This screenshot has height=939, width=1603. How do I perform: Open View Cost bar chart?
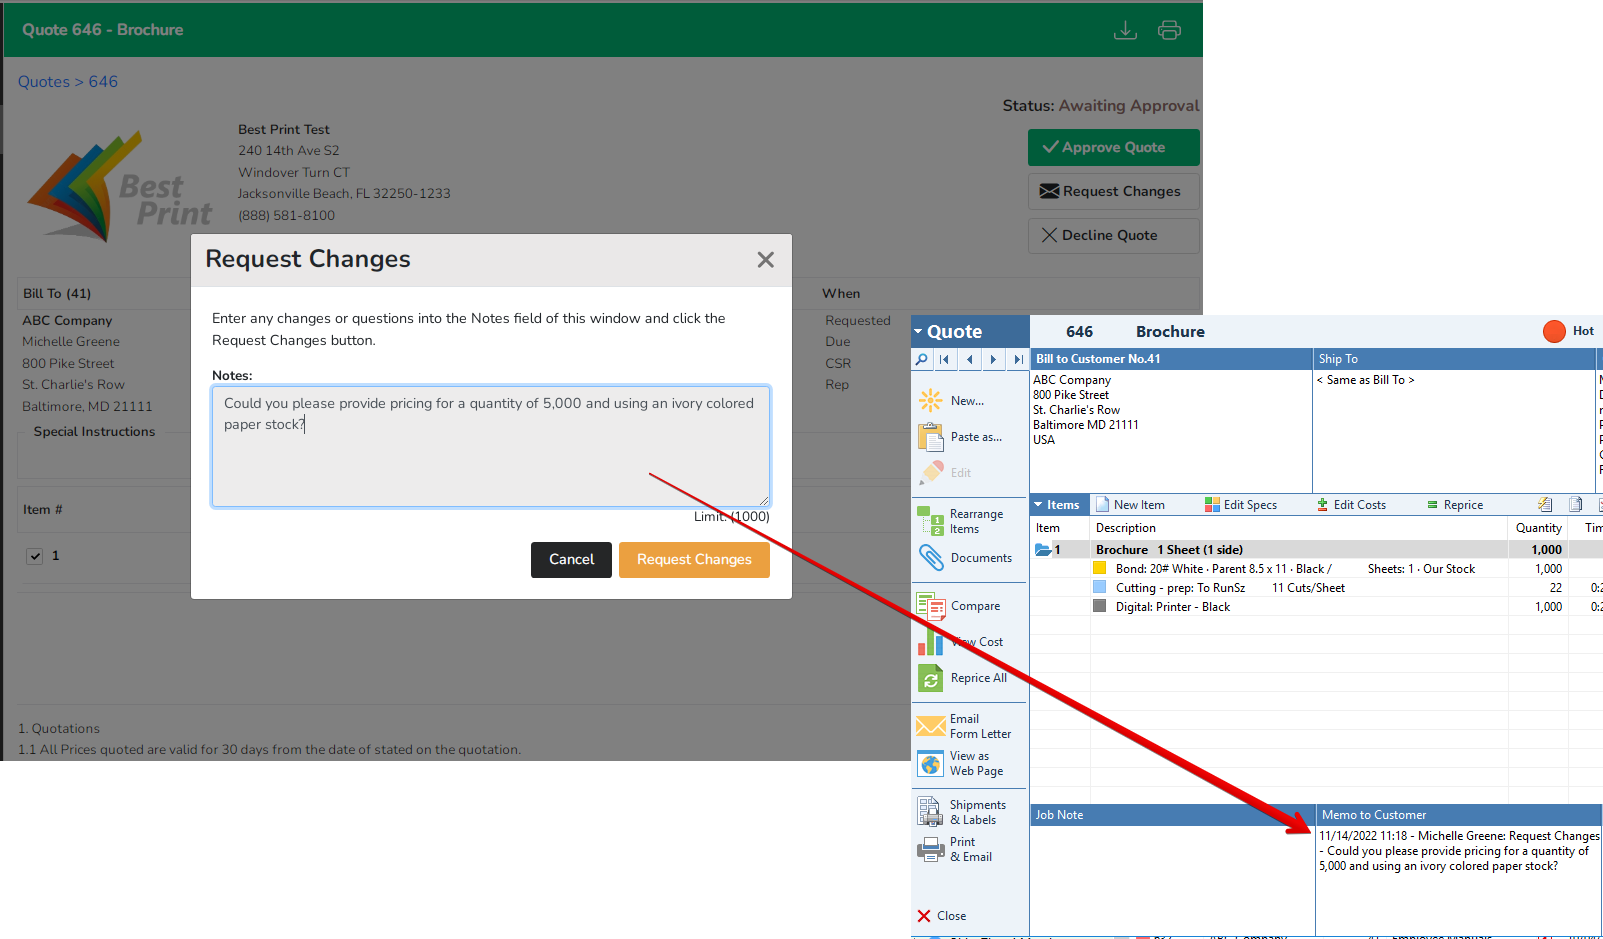[x=960, y=642]
